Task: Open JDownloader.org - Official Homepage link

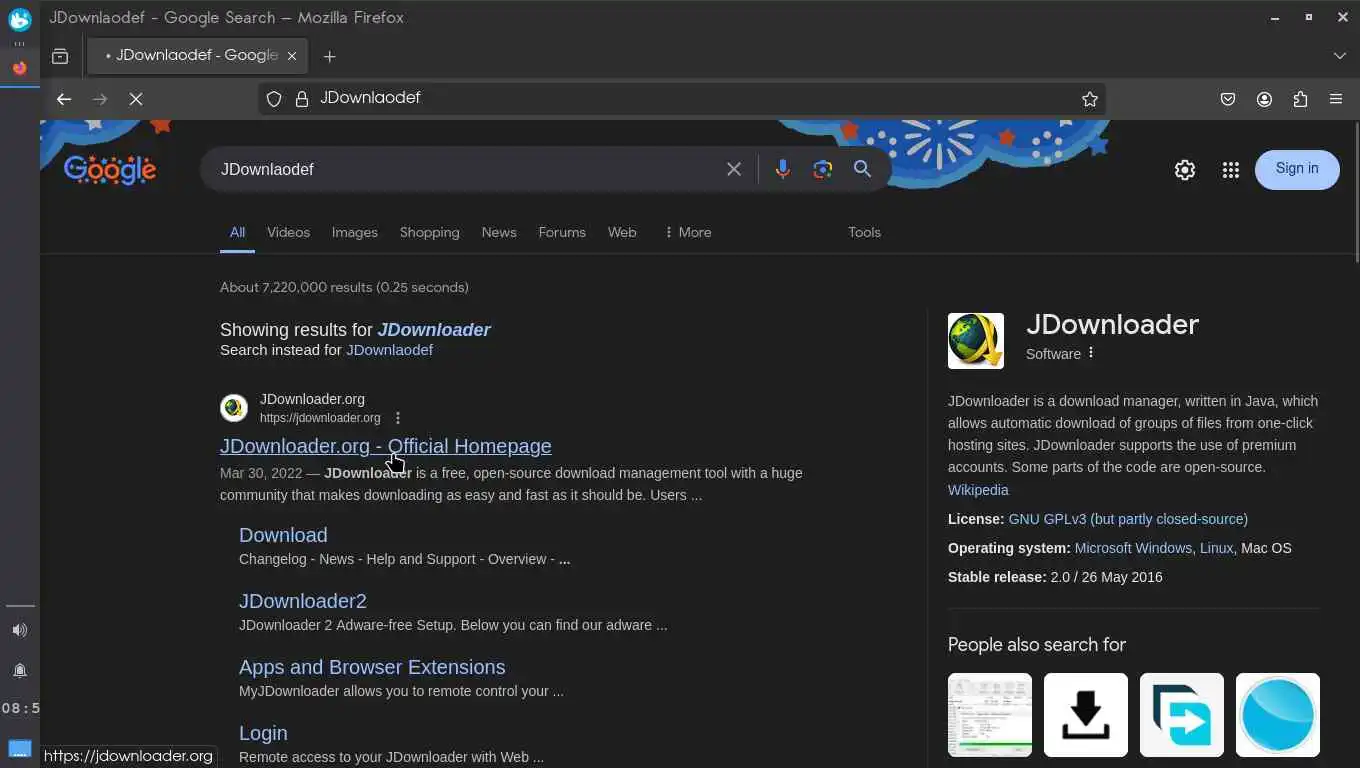Action: click(386, 446)
